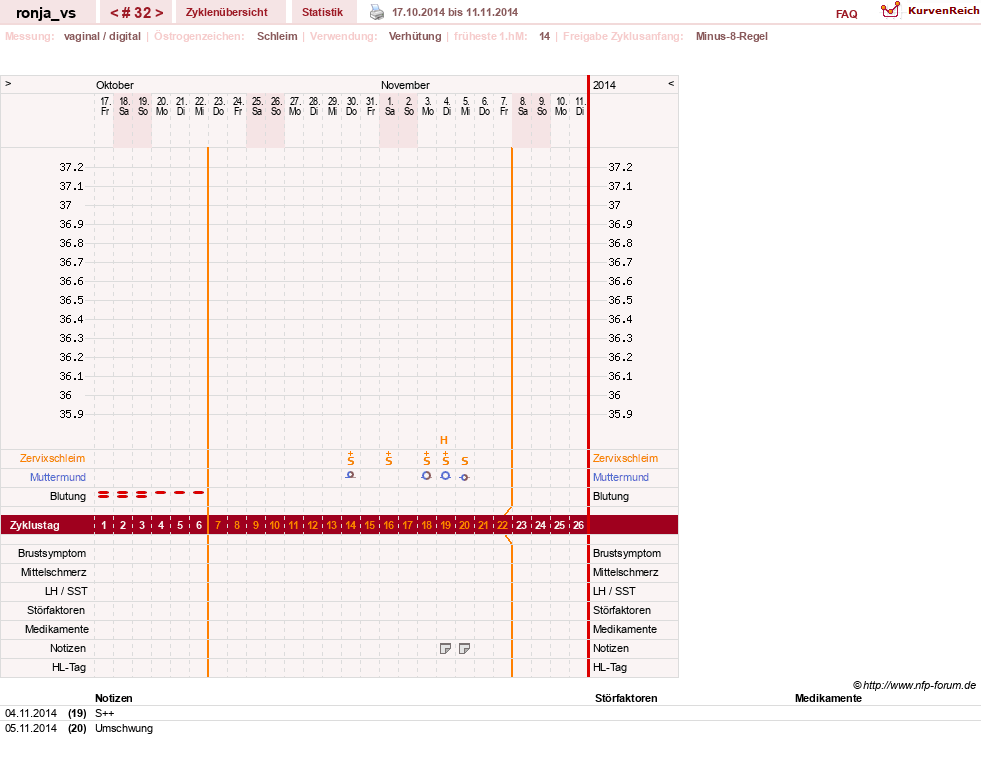
Task: Go to next cycle with the right > arrow
Action: (x=160, y=13)
